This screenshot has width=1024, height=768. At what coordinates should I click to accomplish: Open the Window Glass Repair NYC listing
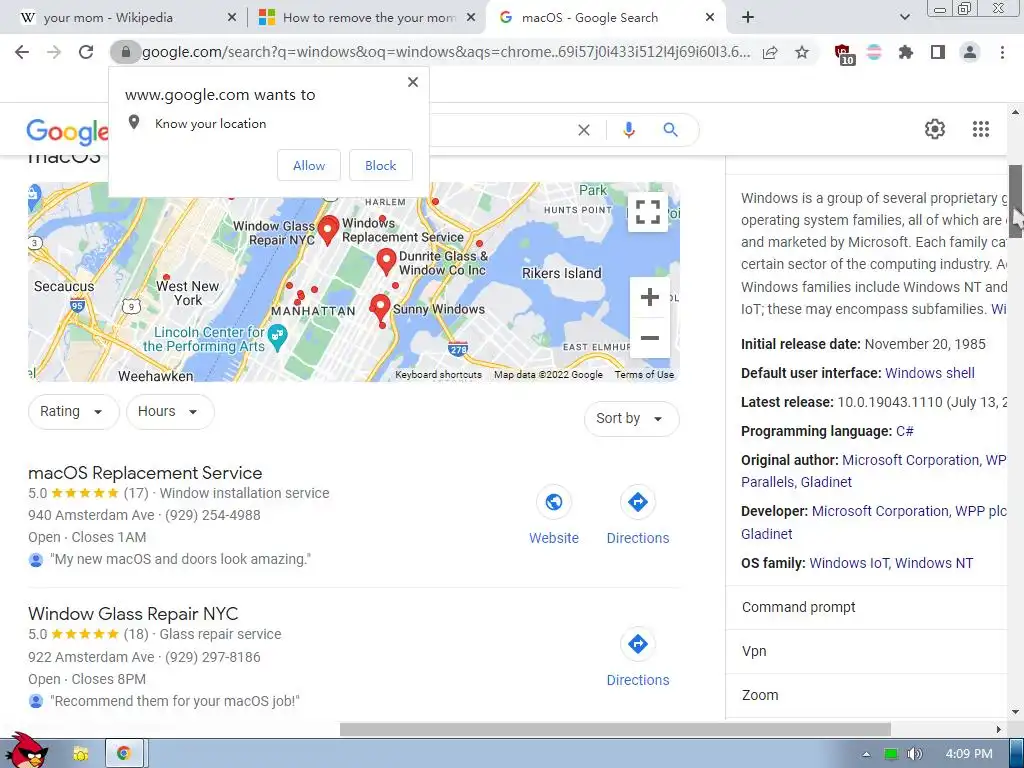(133, 614)
